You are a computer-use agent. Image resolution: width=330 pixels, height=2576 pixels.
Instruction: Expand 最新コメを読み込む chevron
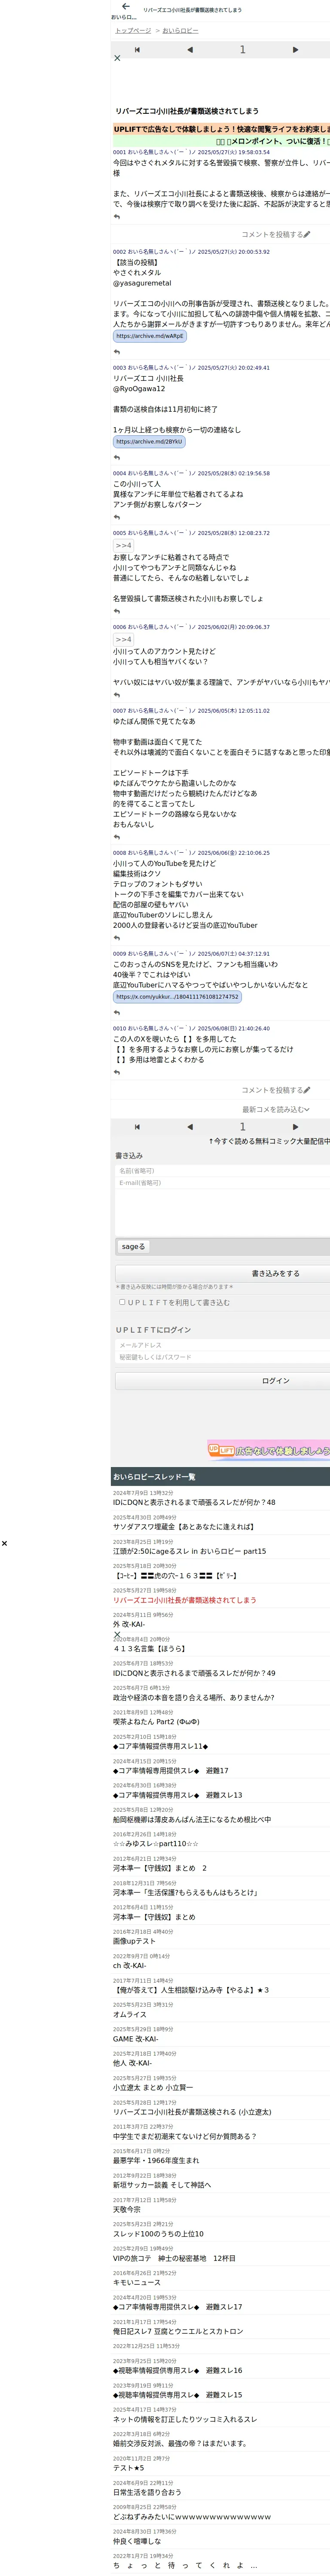(276, 1110)
